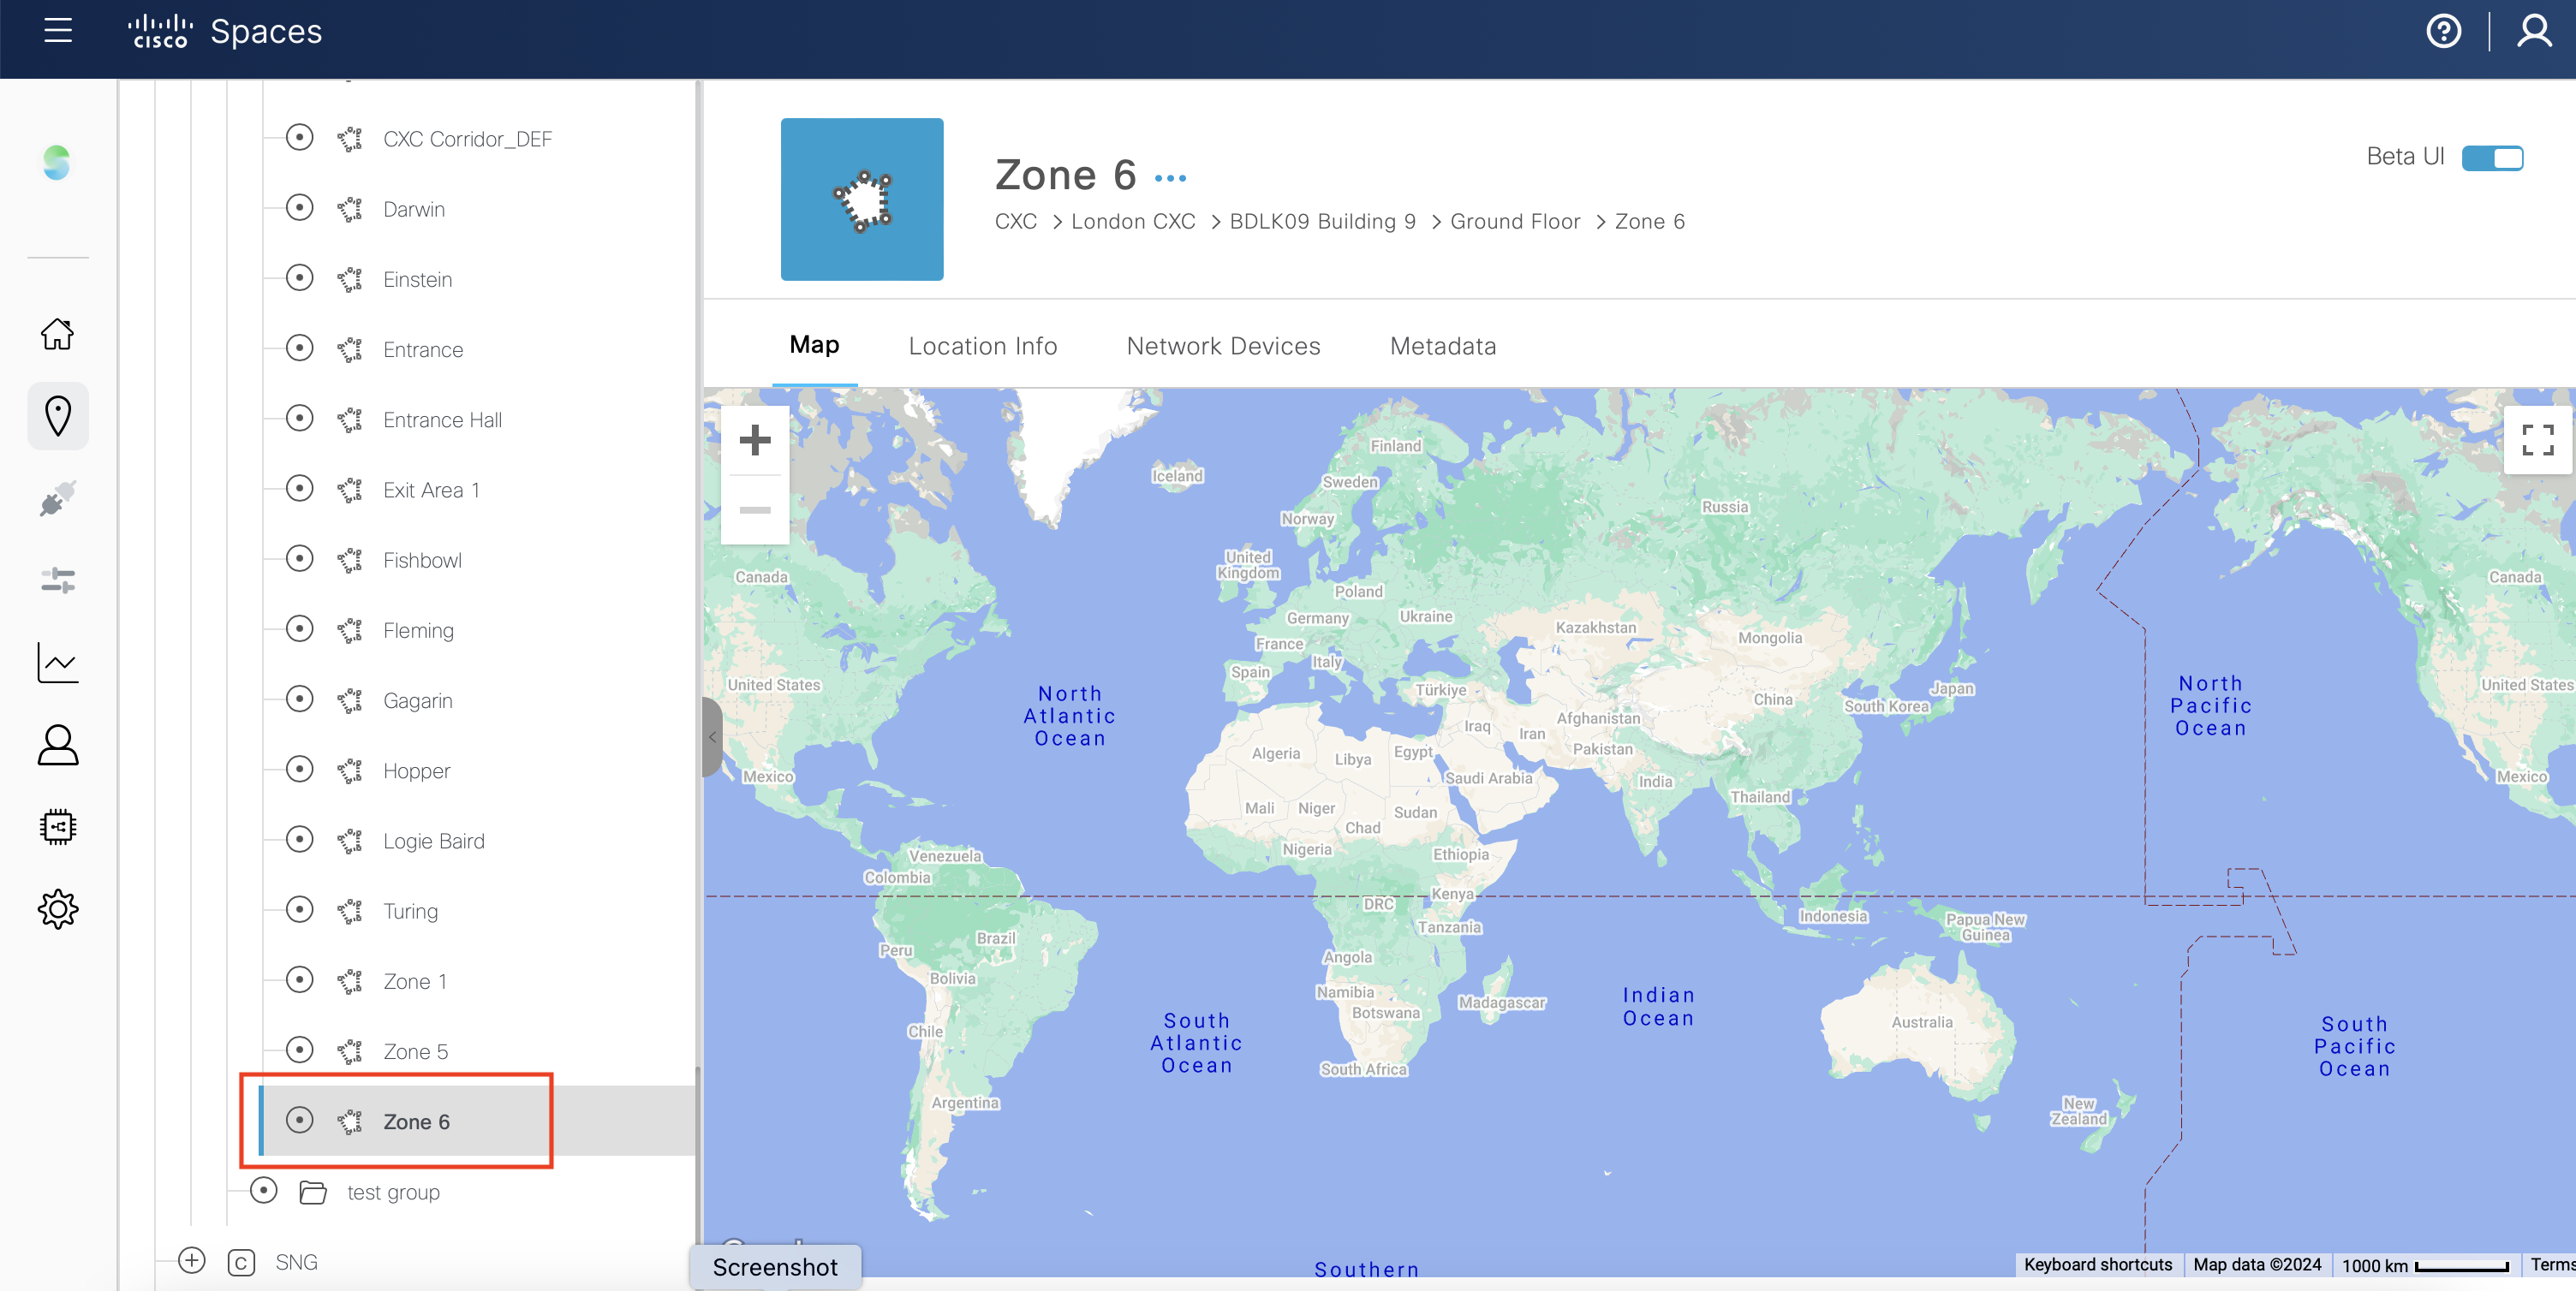The image size is (2576, 1291).
Task: Select Turing zone in the tree
Action: point(410,911)
